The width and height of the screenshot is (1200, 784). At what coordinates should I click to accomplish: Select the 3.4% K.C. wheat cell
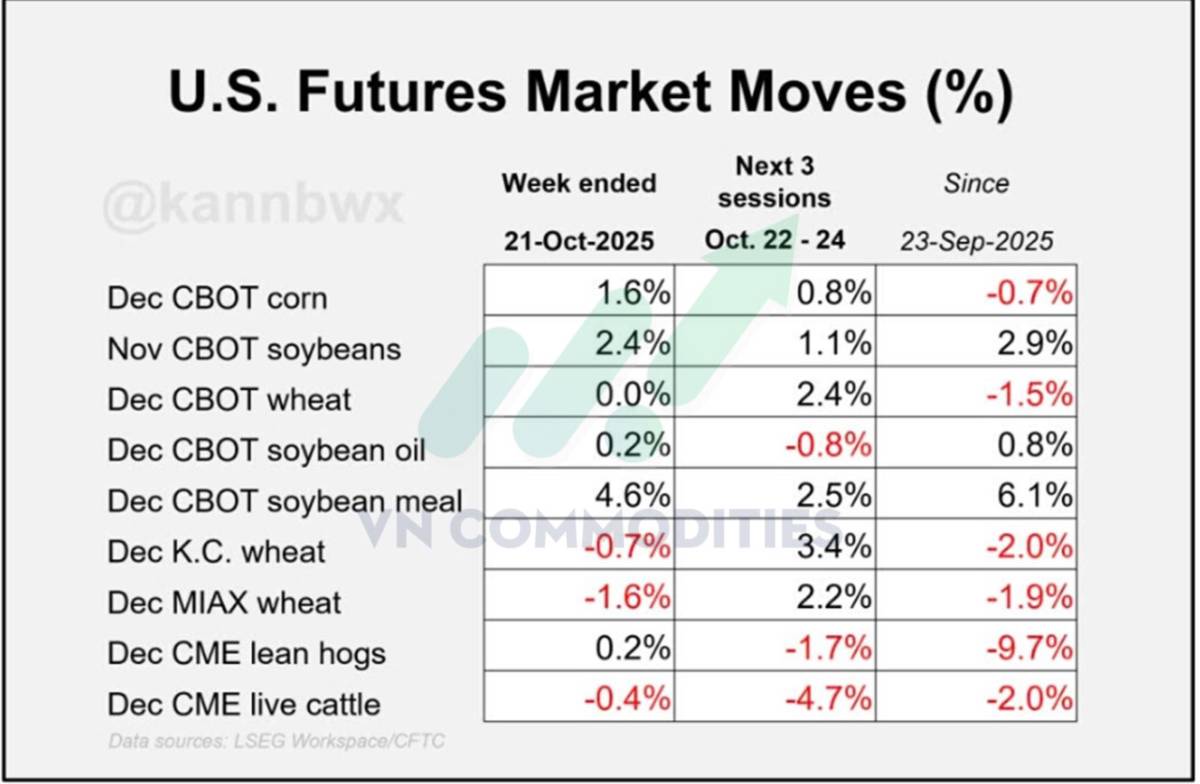[775, 545]
